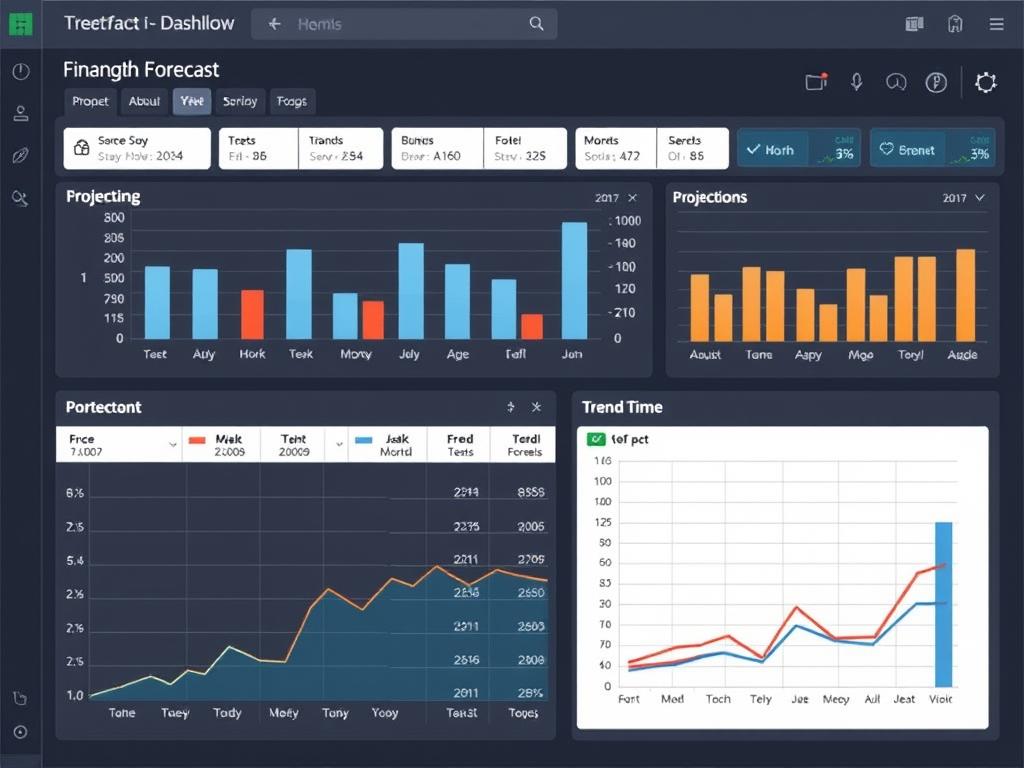The width and height of the screenshot is (1024, 768).
Task: Open the Fogs tab link
Action: tap(292, 101)
